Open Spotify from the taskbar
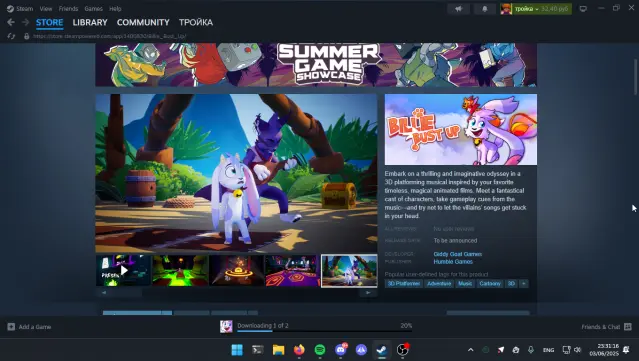 point(320,350)
